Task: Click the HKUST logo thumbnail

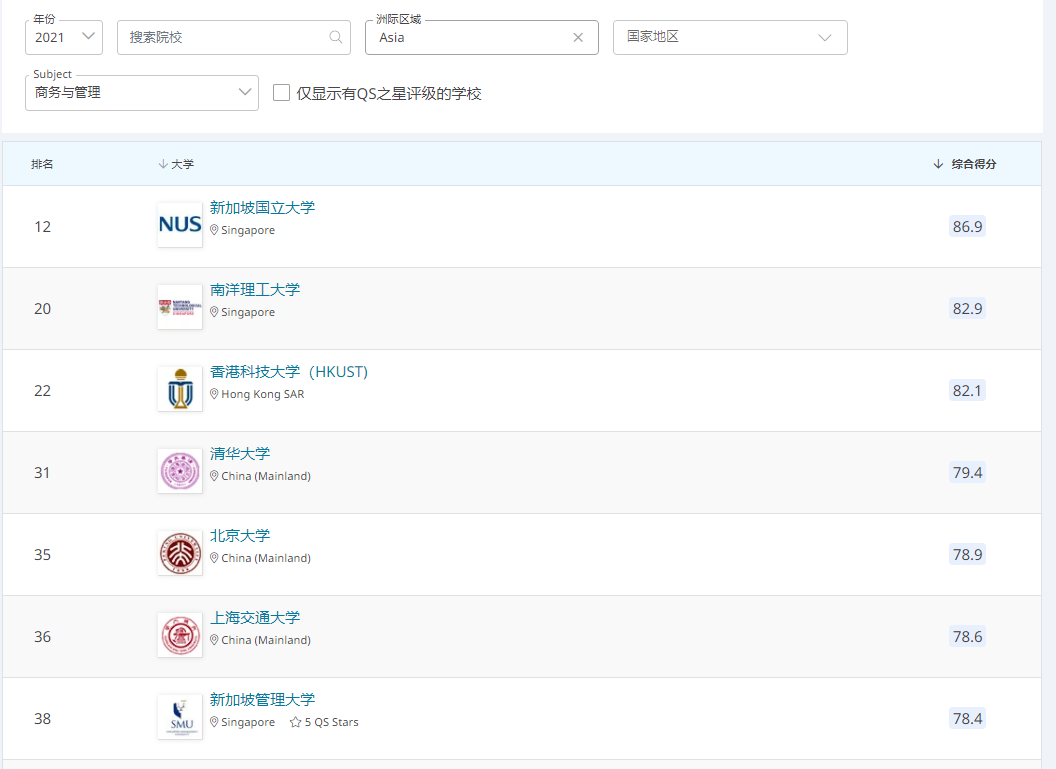Action: (x=180, y=389)
